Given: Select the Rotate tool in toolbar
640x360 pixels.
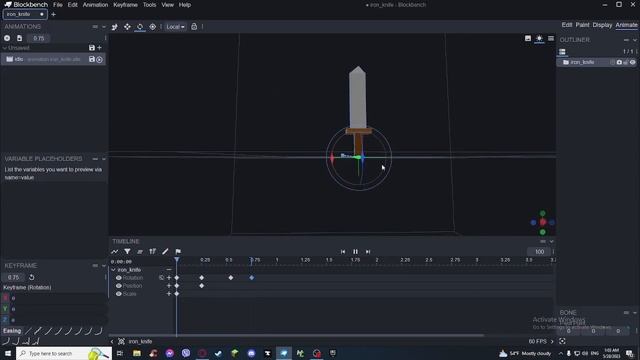Looking at the screenshot, I should 140,27.
